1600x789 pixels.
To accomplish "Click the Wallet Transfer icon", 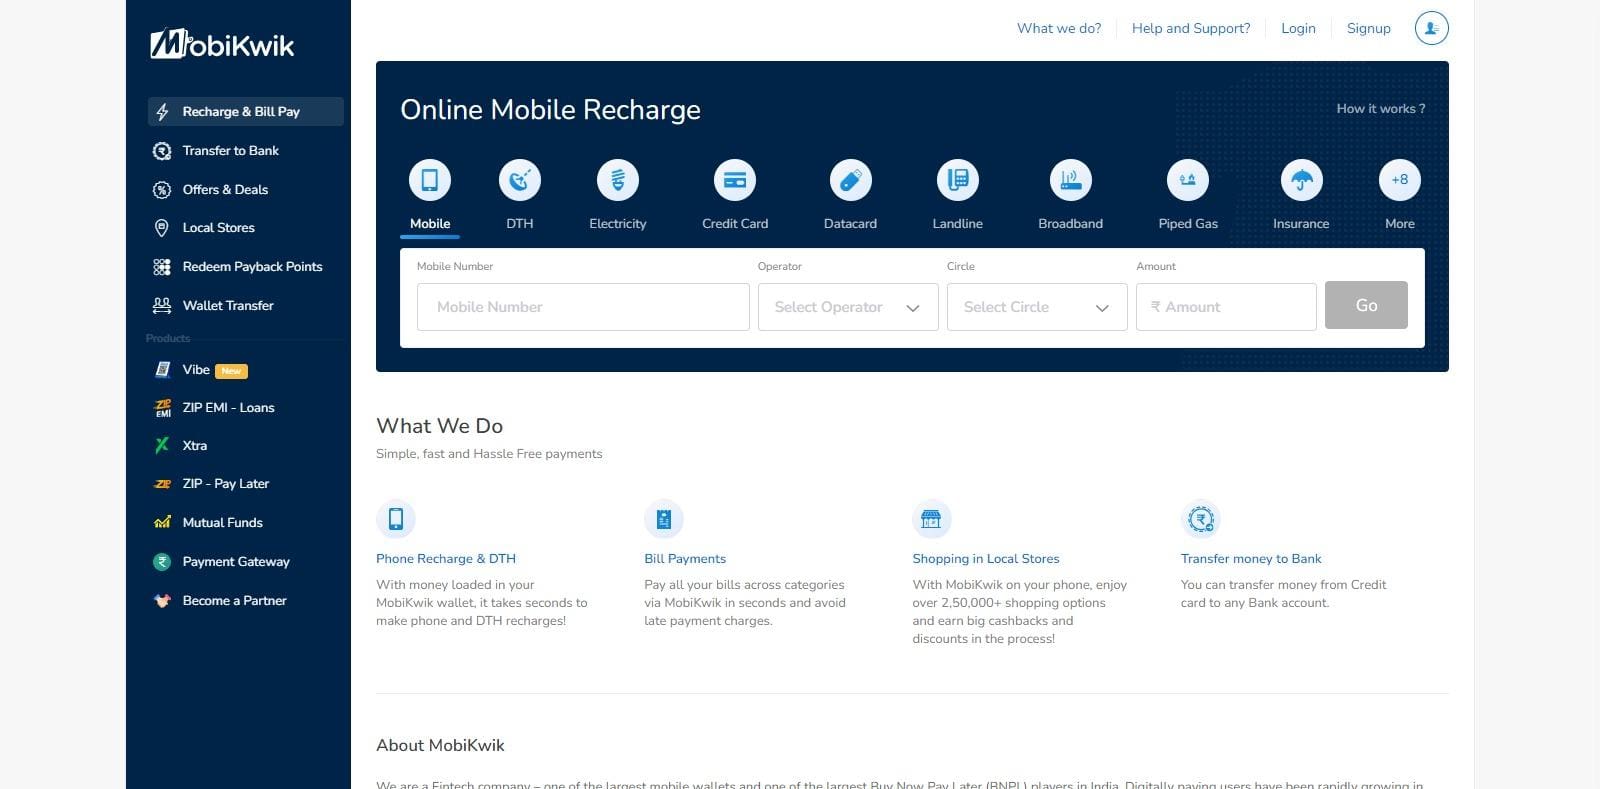I will (x=162, y=306).
